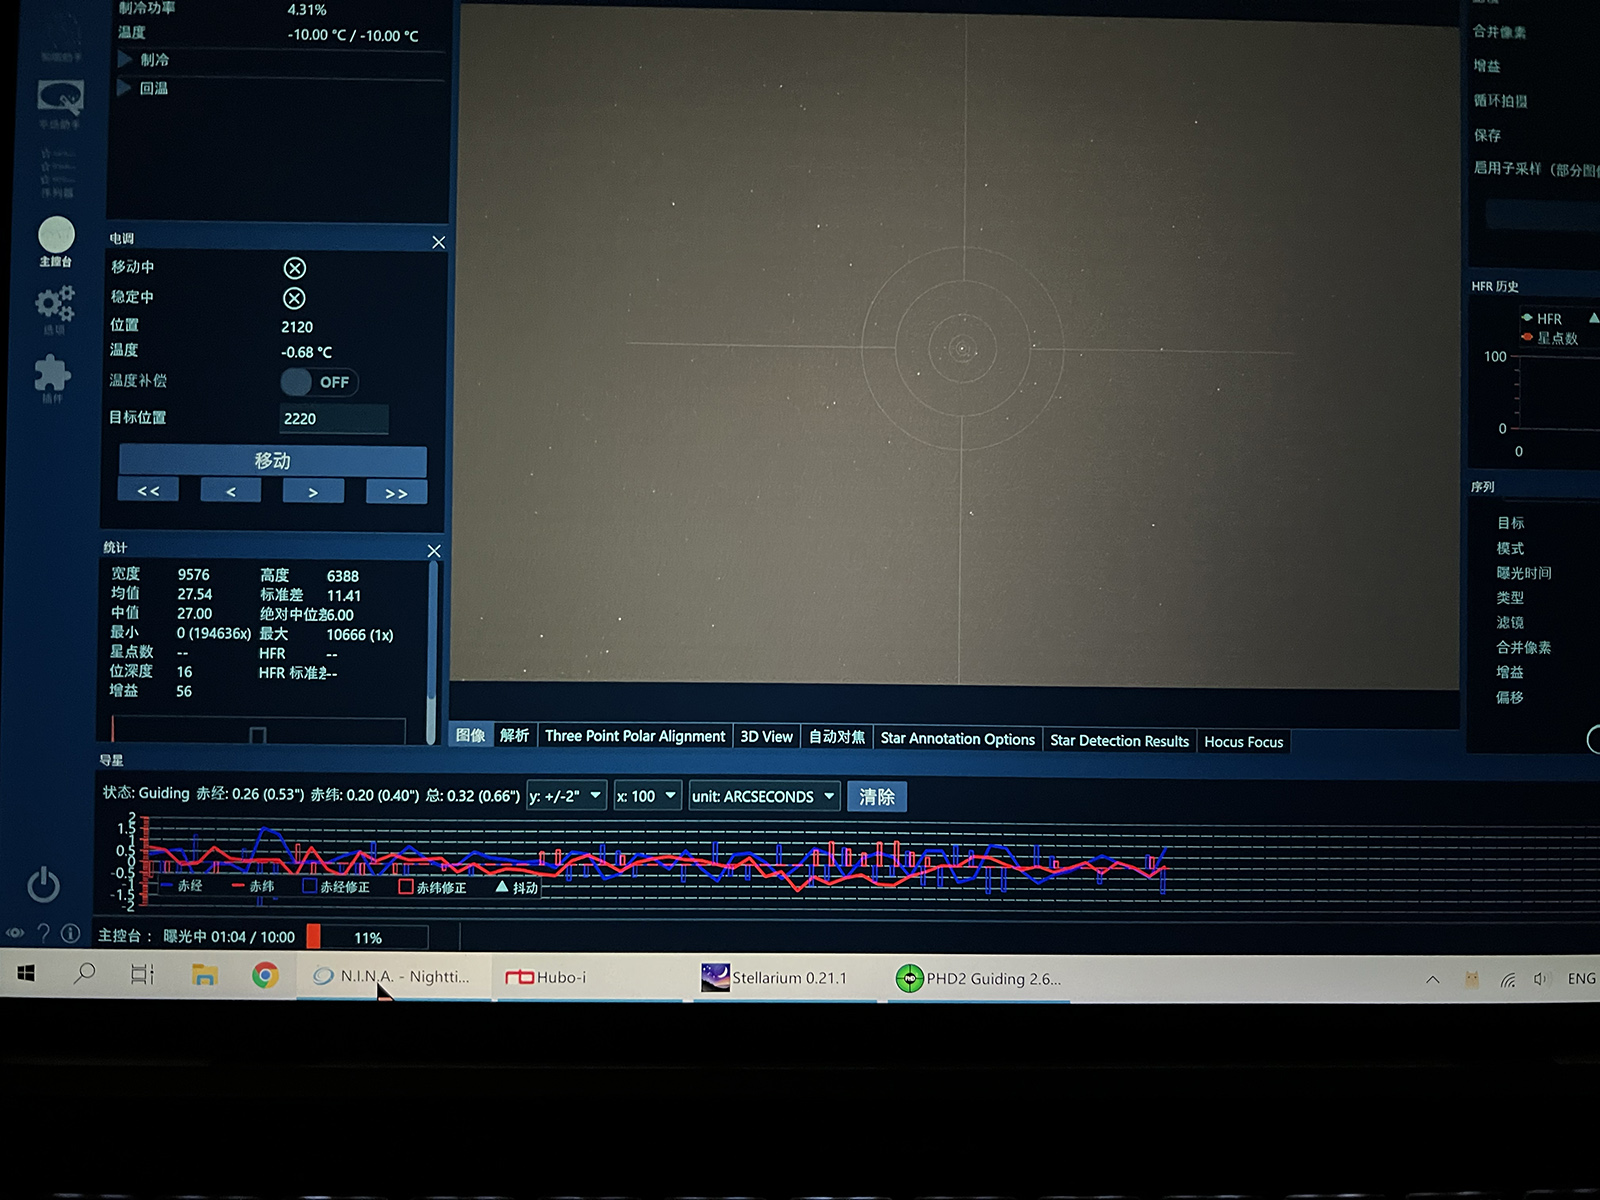Open the question mark help icon

(x=43, y=933)
